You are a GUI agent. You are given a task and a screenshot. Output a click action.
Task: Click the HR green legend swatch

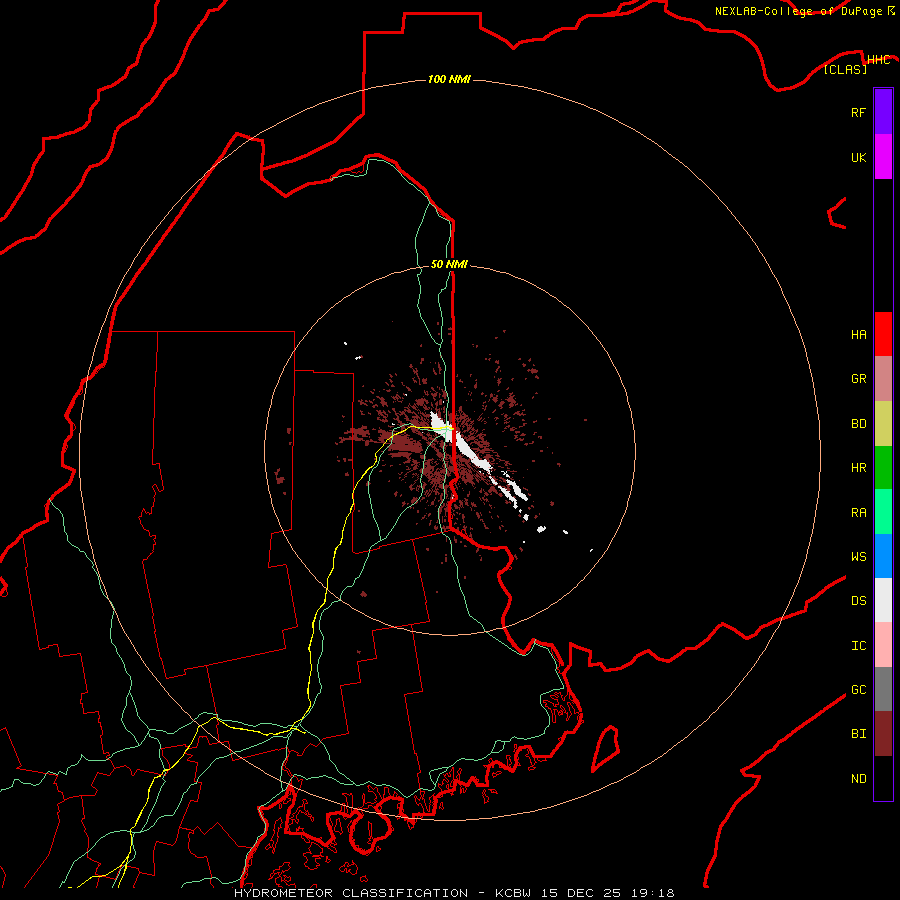pos(883,468)
